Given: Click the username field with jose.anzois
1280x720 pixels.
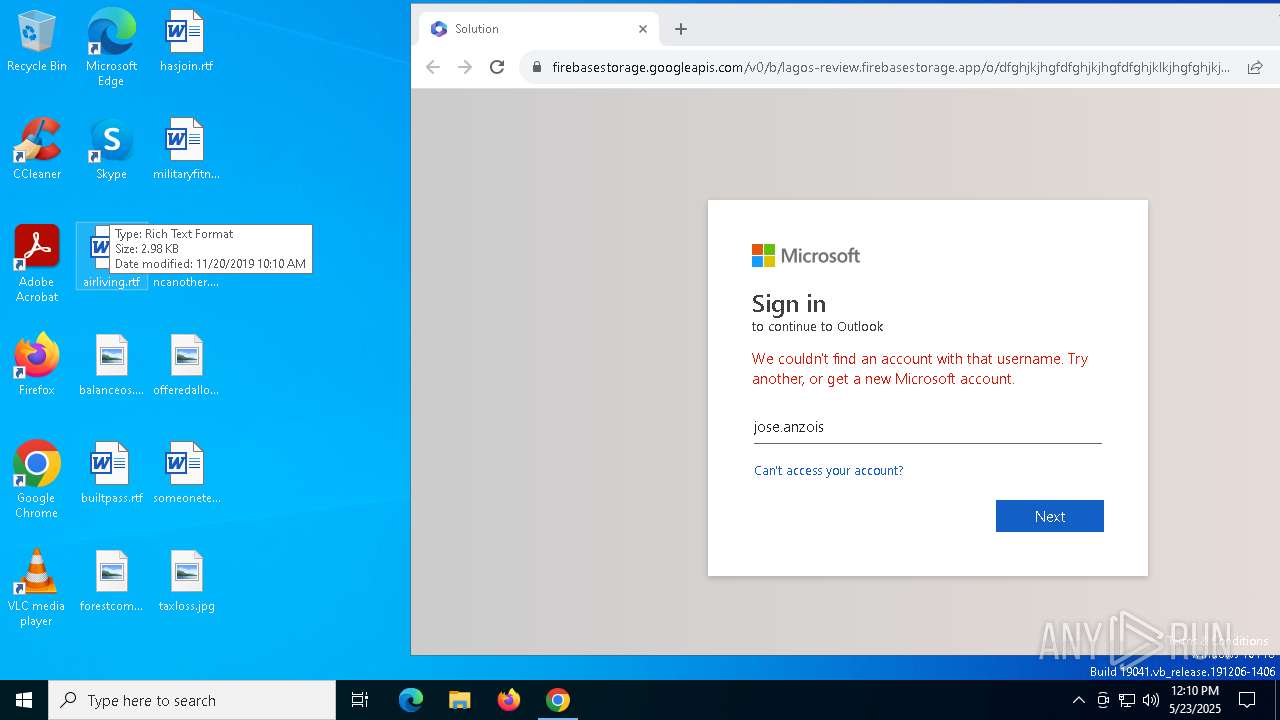Looking at the screenshot, I should coord(927,427).
